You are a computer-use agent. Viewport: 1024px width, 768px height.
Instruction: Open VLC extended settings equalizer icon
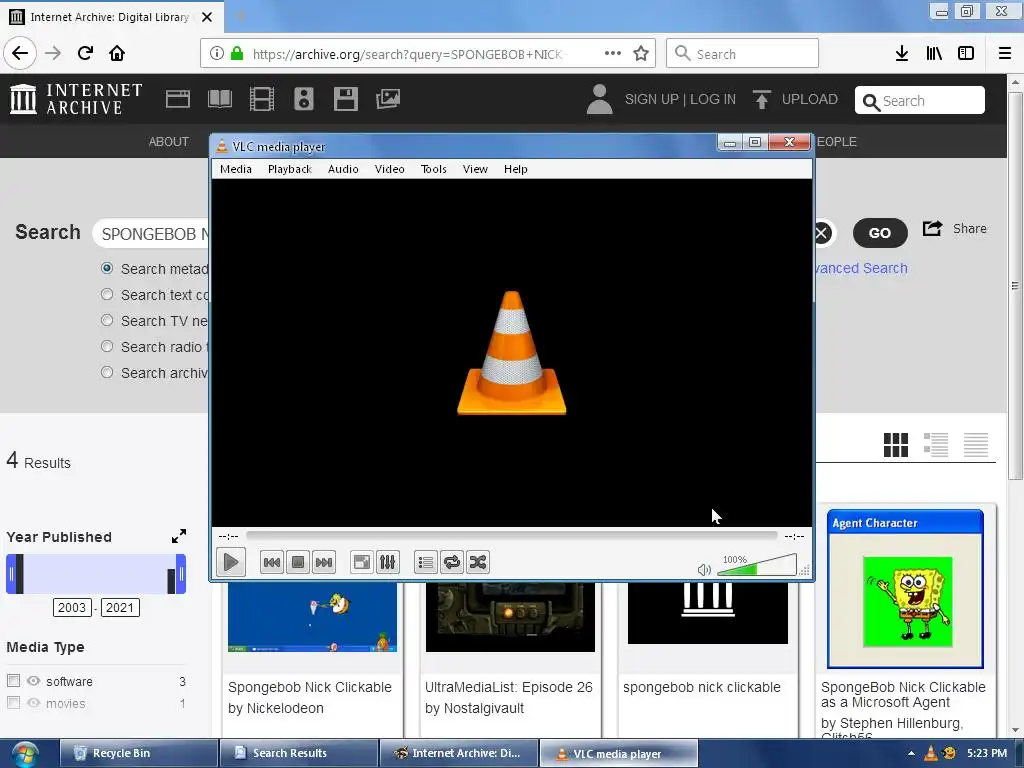tap(387, 562)
